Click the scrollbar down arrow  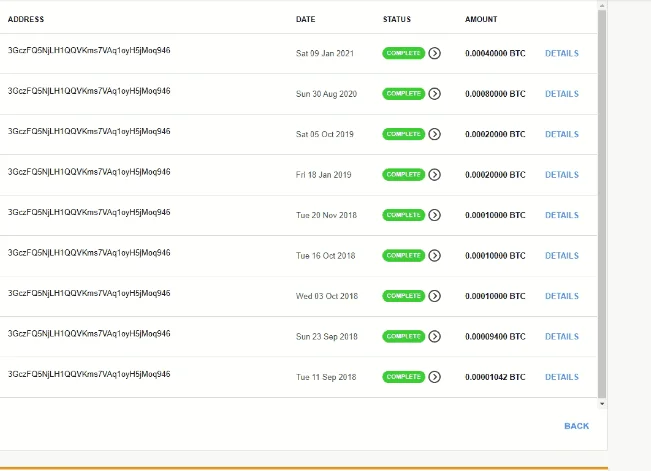[602, 404]
